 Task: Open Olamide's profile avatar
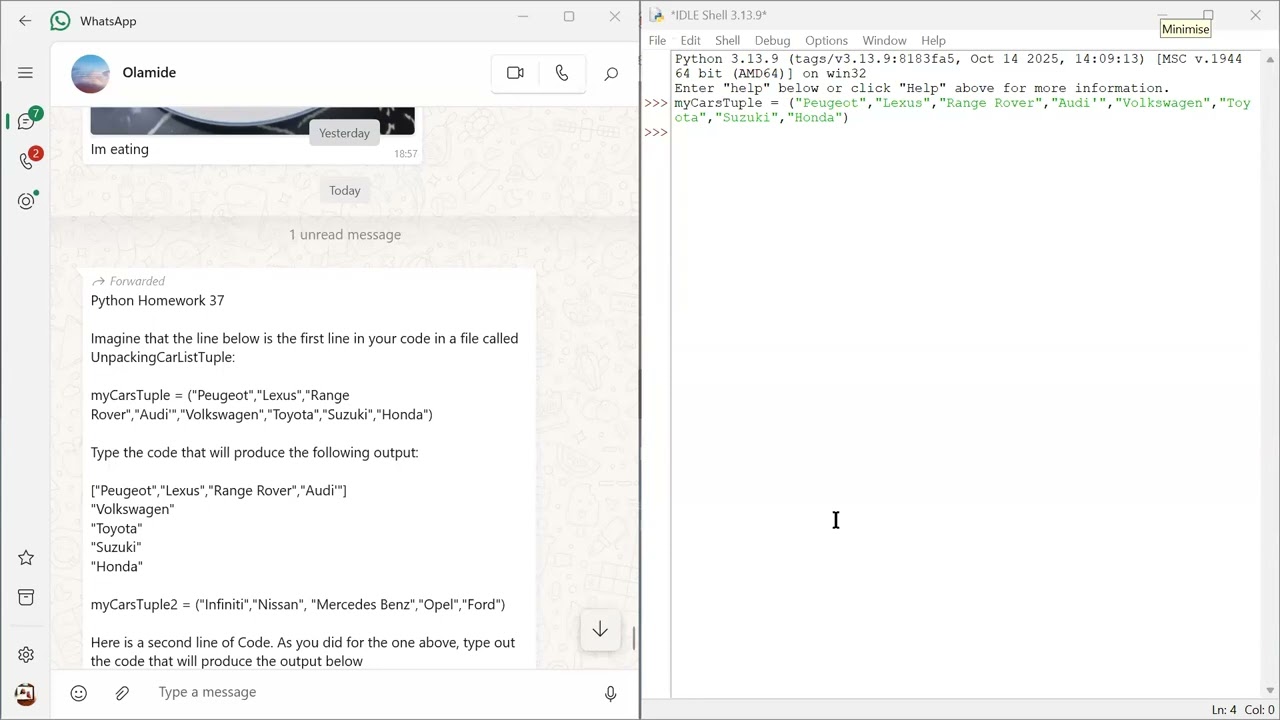pyautogui.click(x=90, y=73)
